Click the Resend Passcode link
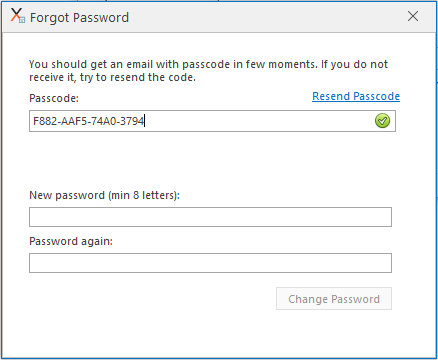This screenshot has height=360, width=438. [x=356, y=96]
